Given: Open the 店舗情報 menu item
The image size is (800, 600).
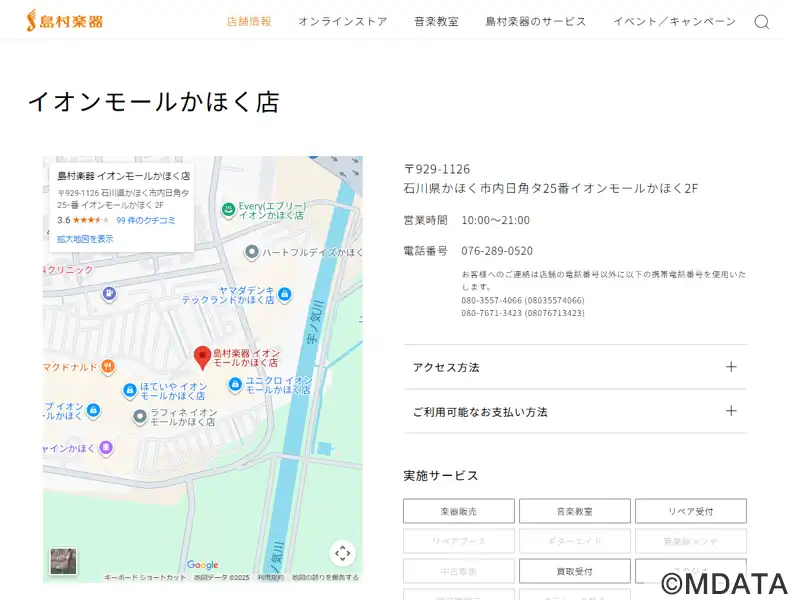Looking at the screenshot, I should click(x=249, y=21).
